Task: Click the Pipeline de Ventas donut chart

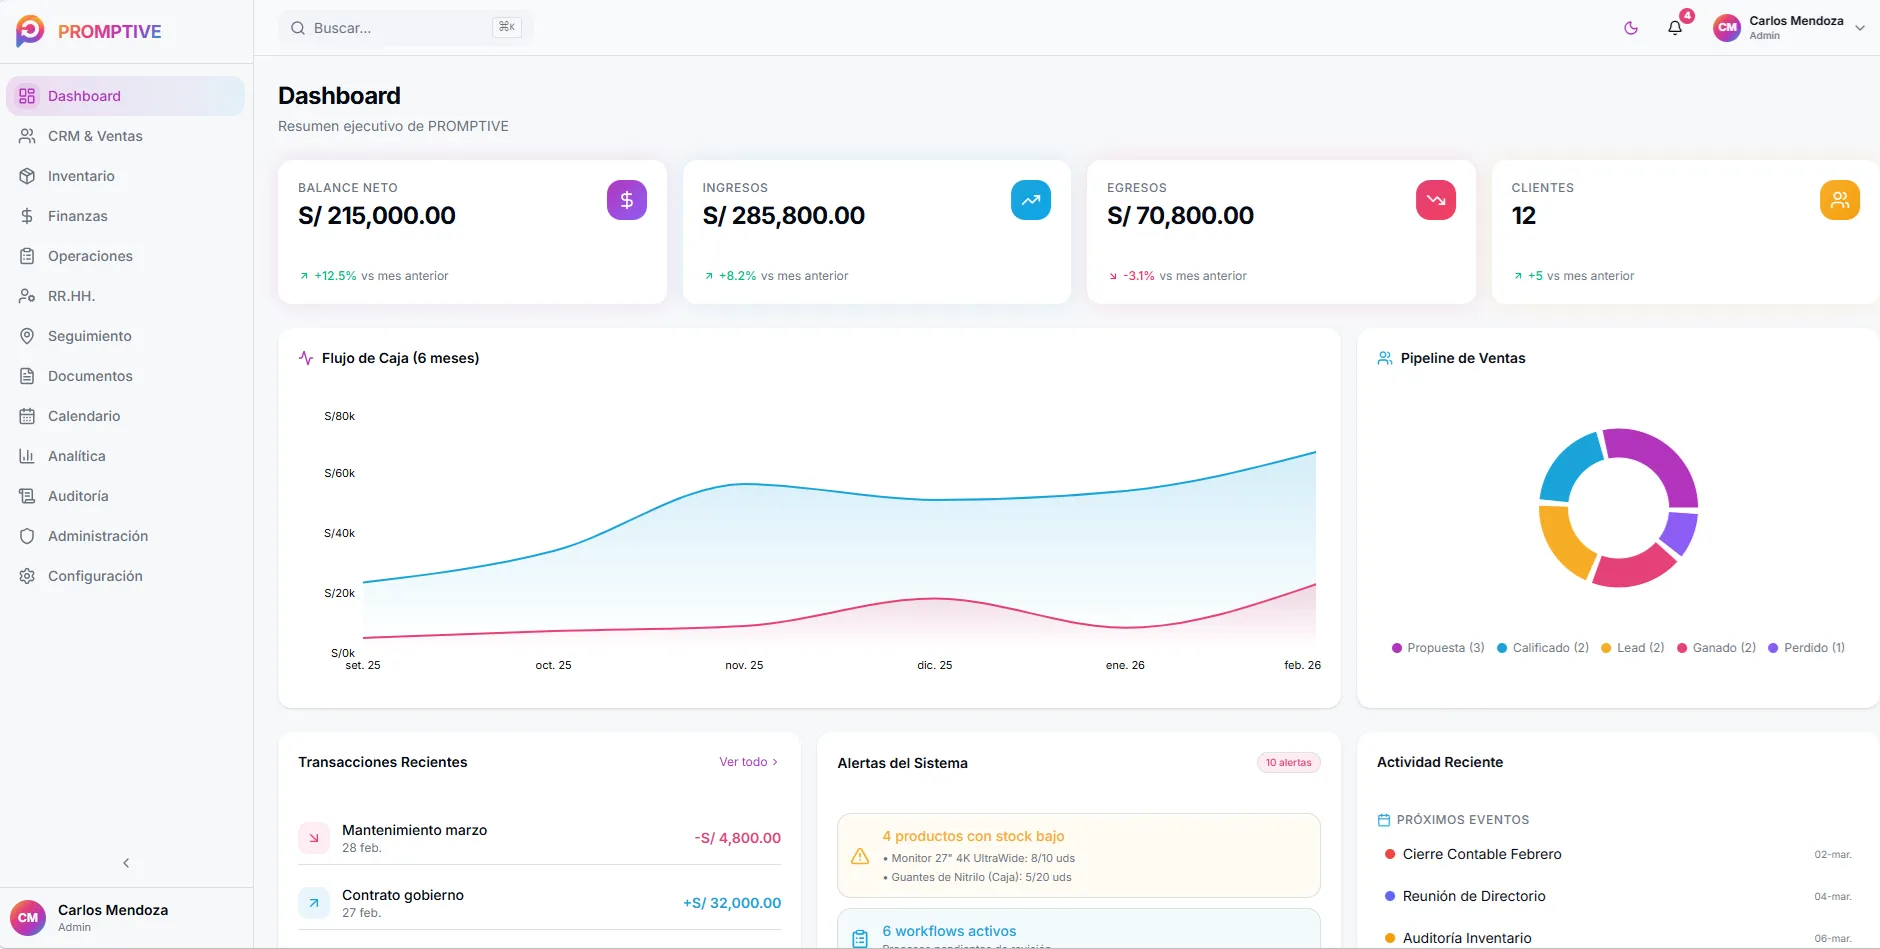Action: 1616,508
